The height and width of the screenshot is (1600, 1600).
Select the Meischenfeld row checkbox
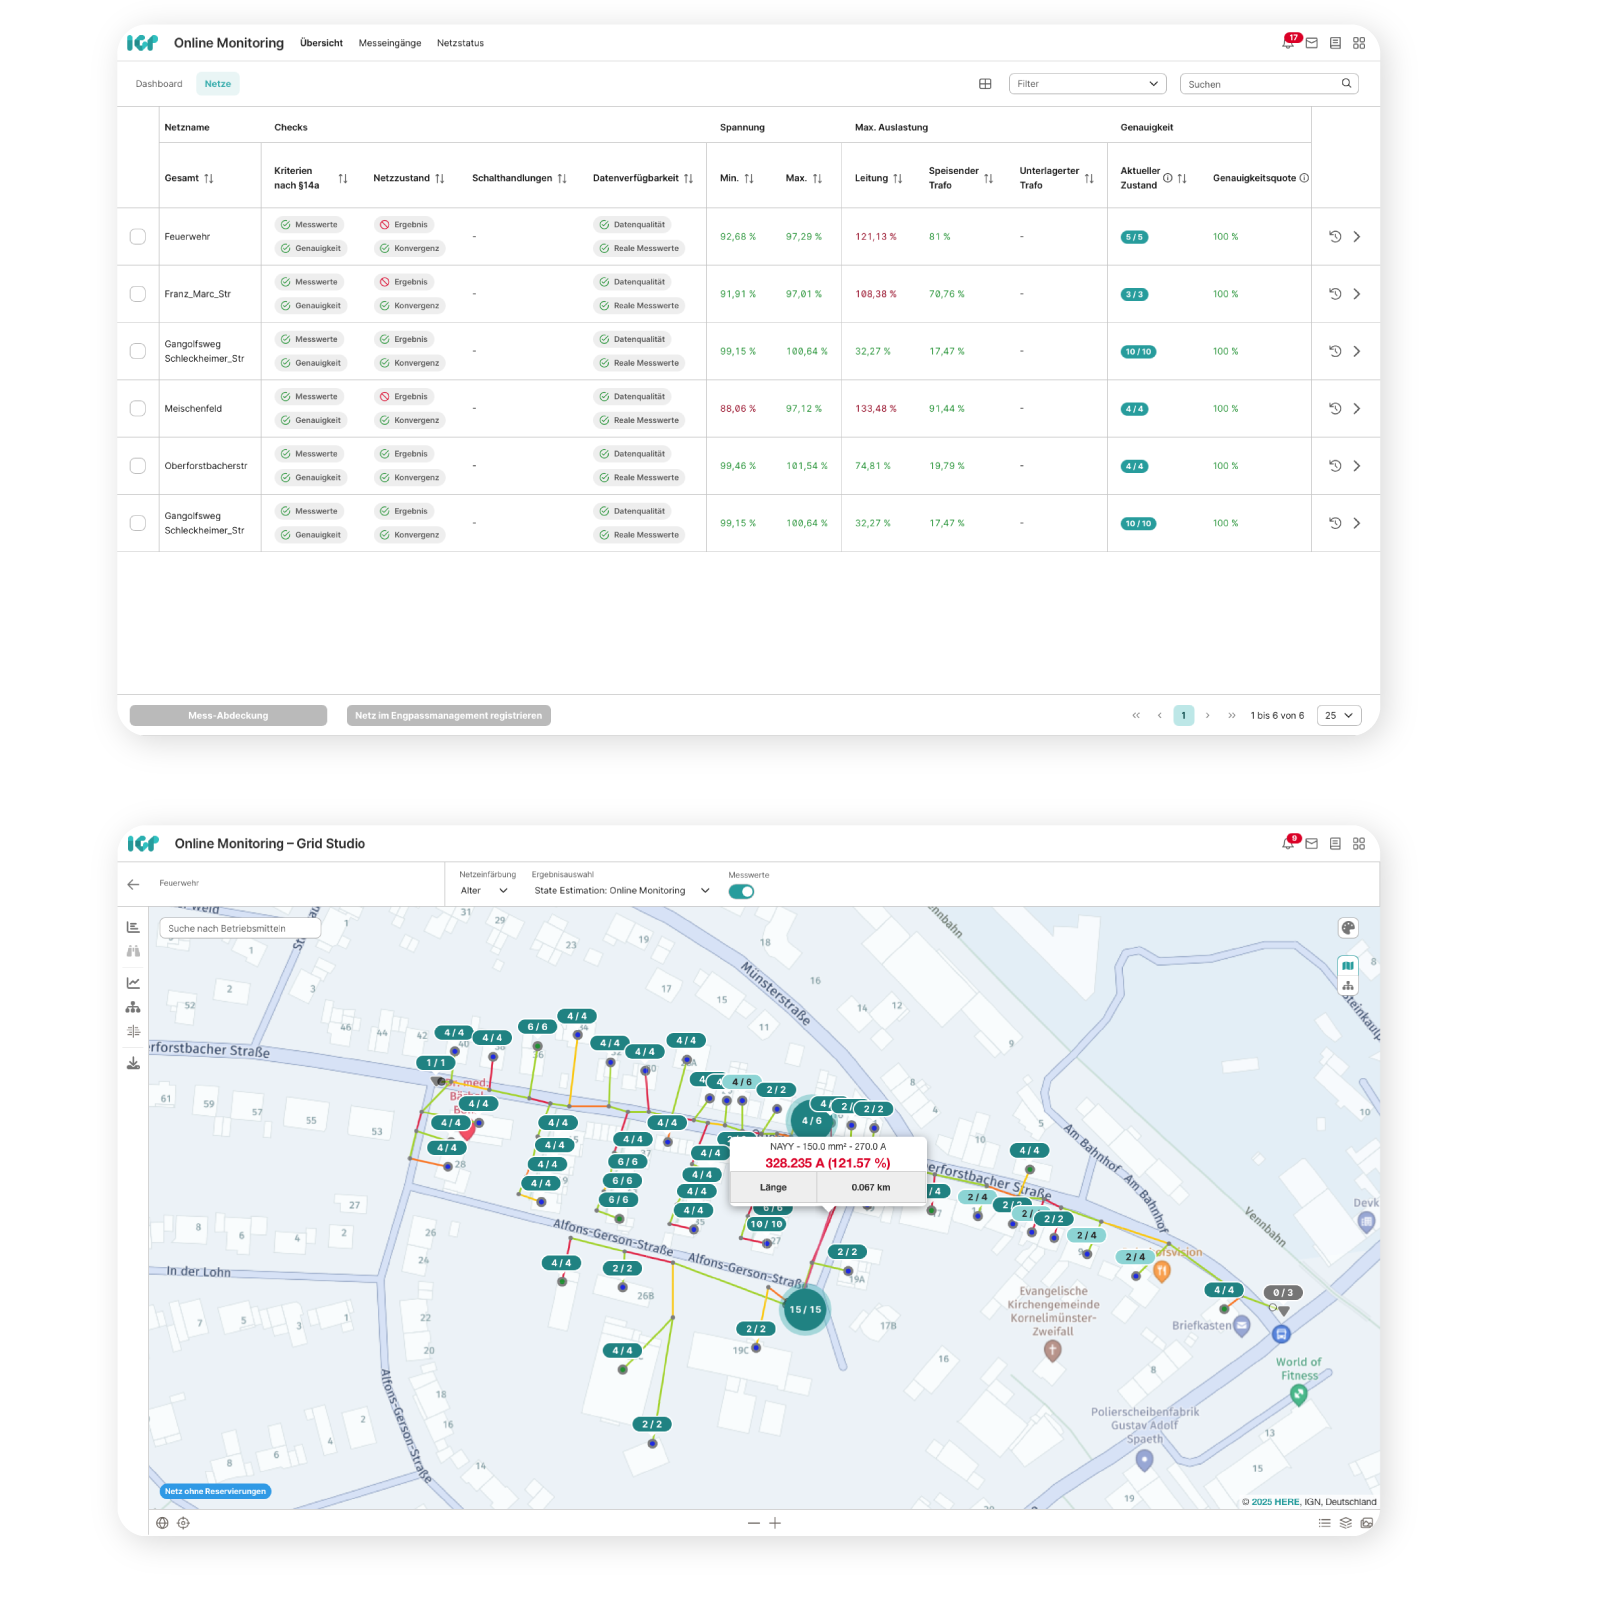tap(138, 409)
